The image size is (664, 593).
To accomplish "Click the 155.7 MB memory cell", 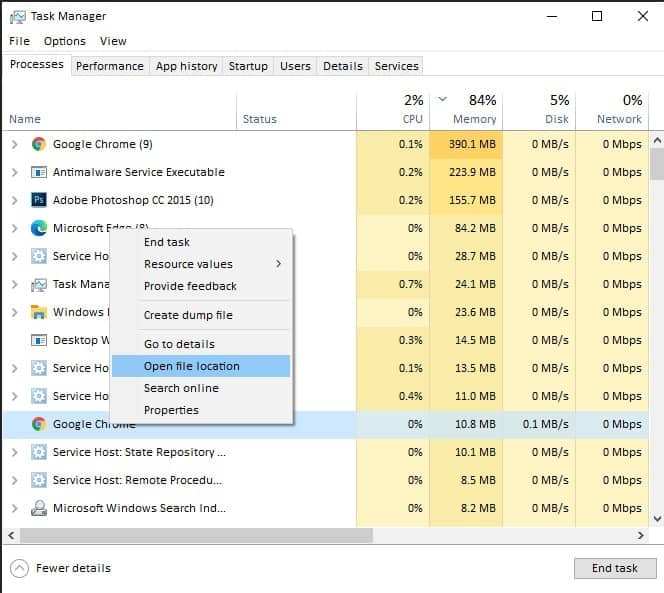I will pos(466,200).
